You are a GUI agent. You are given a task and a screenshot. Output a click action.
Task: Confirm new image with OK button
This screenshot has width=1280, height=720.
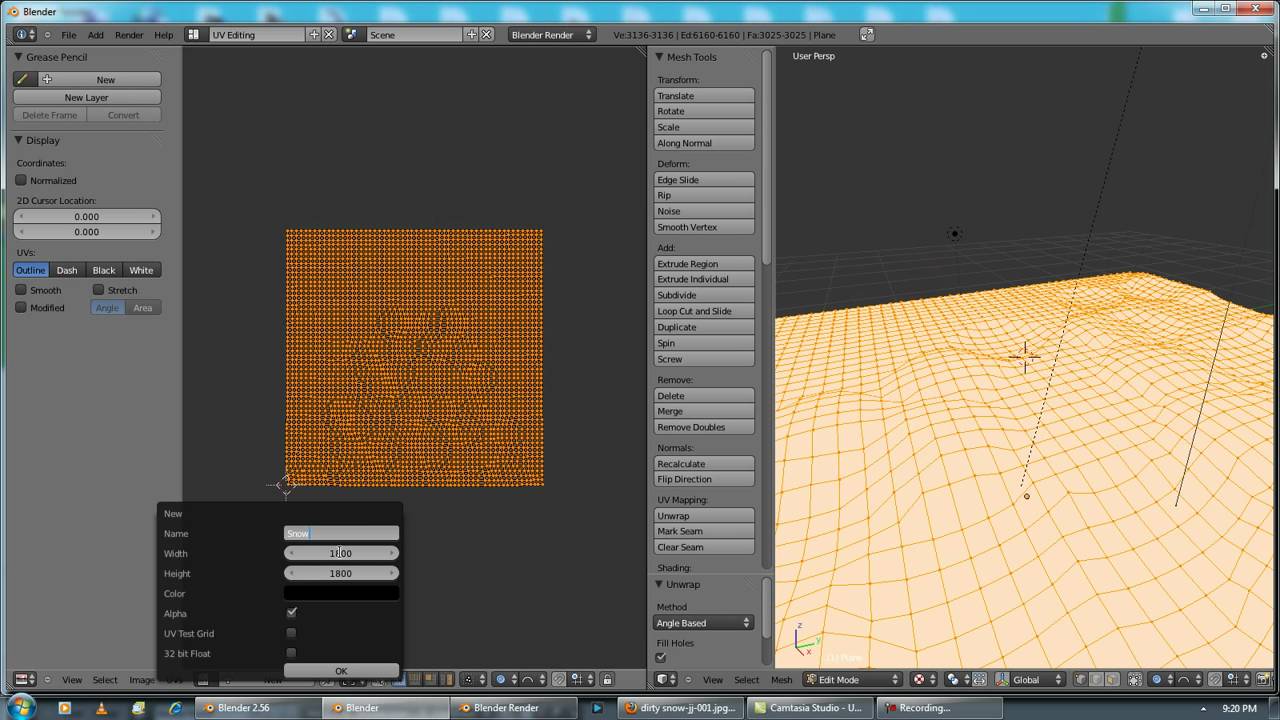341,671
